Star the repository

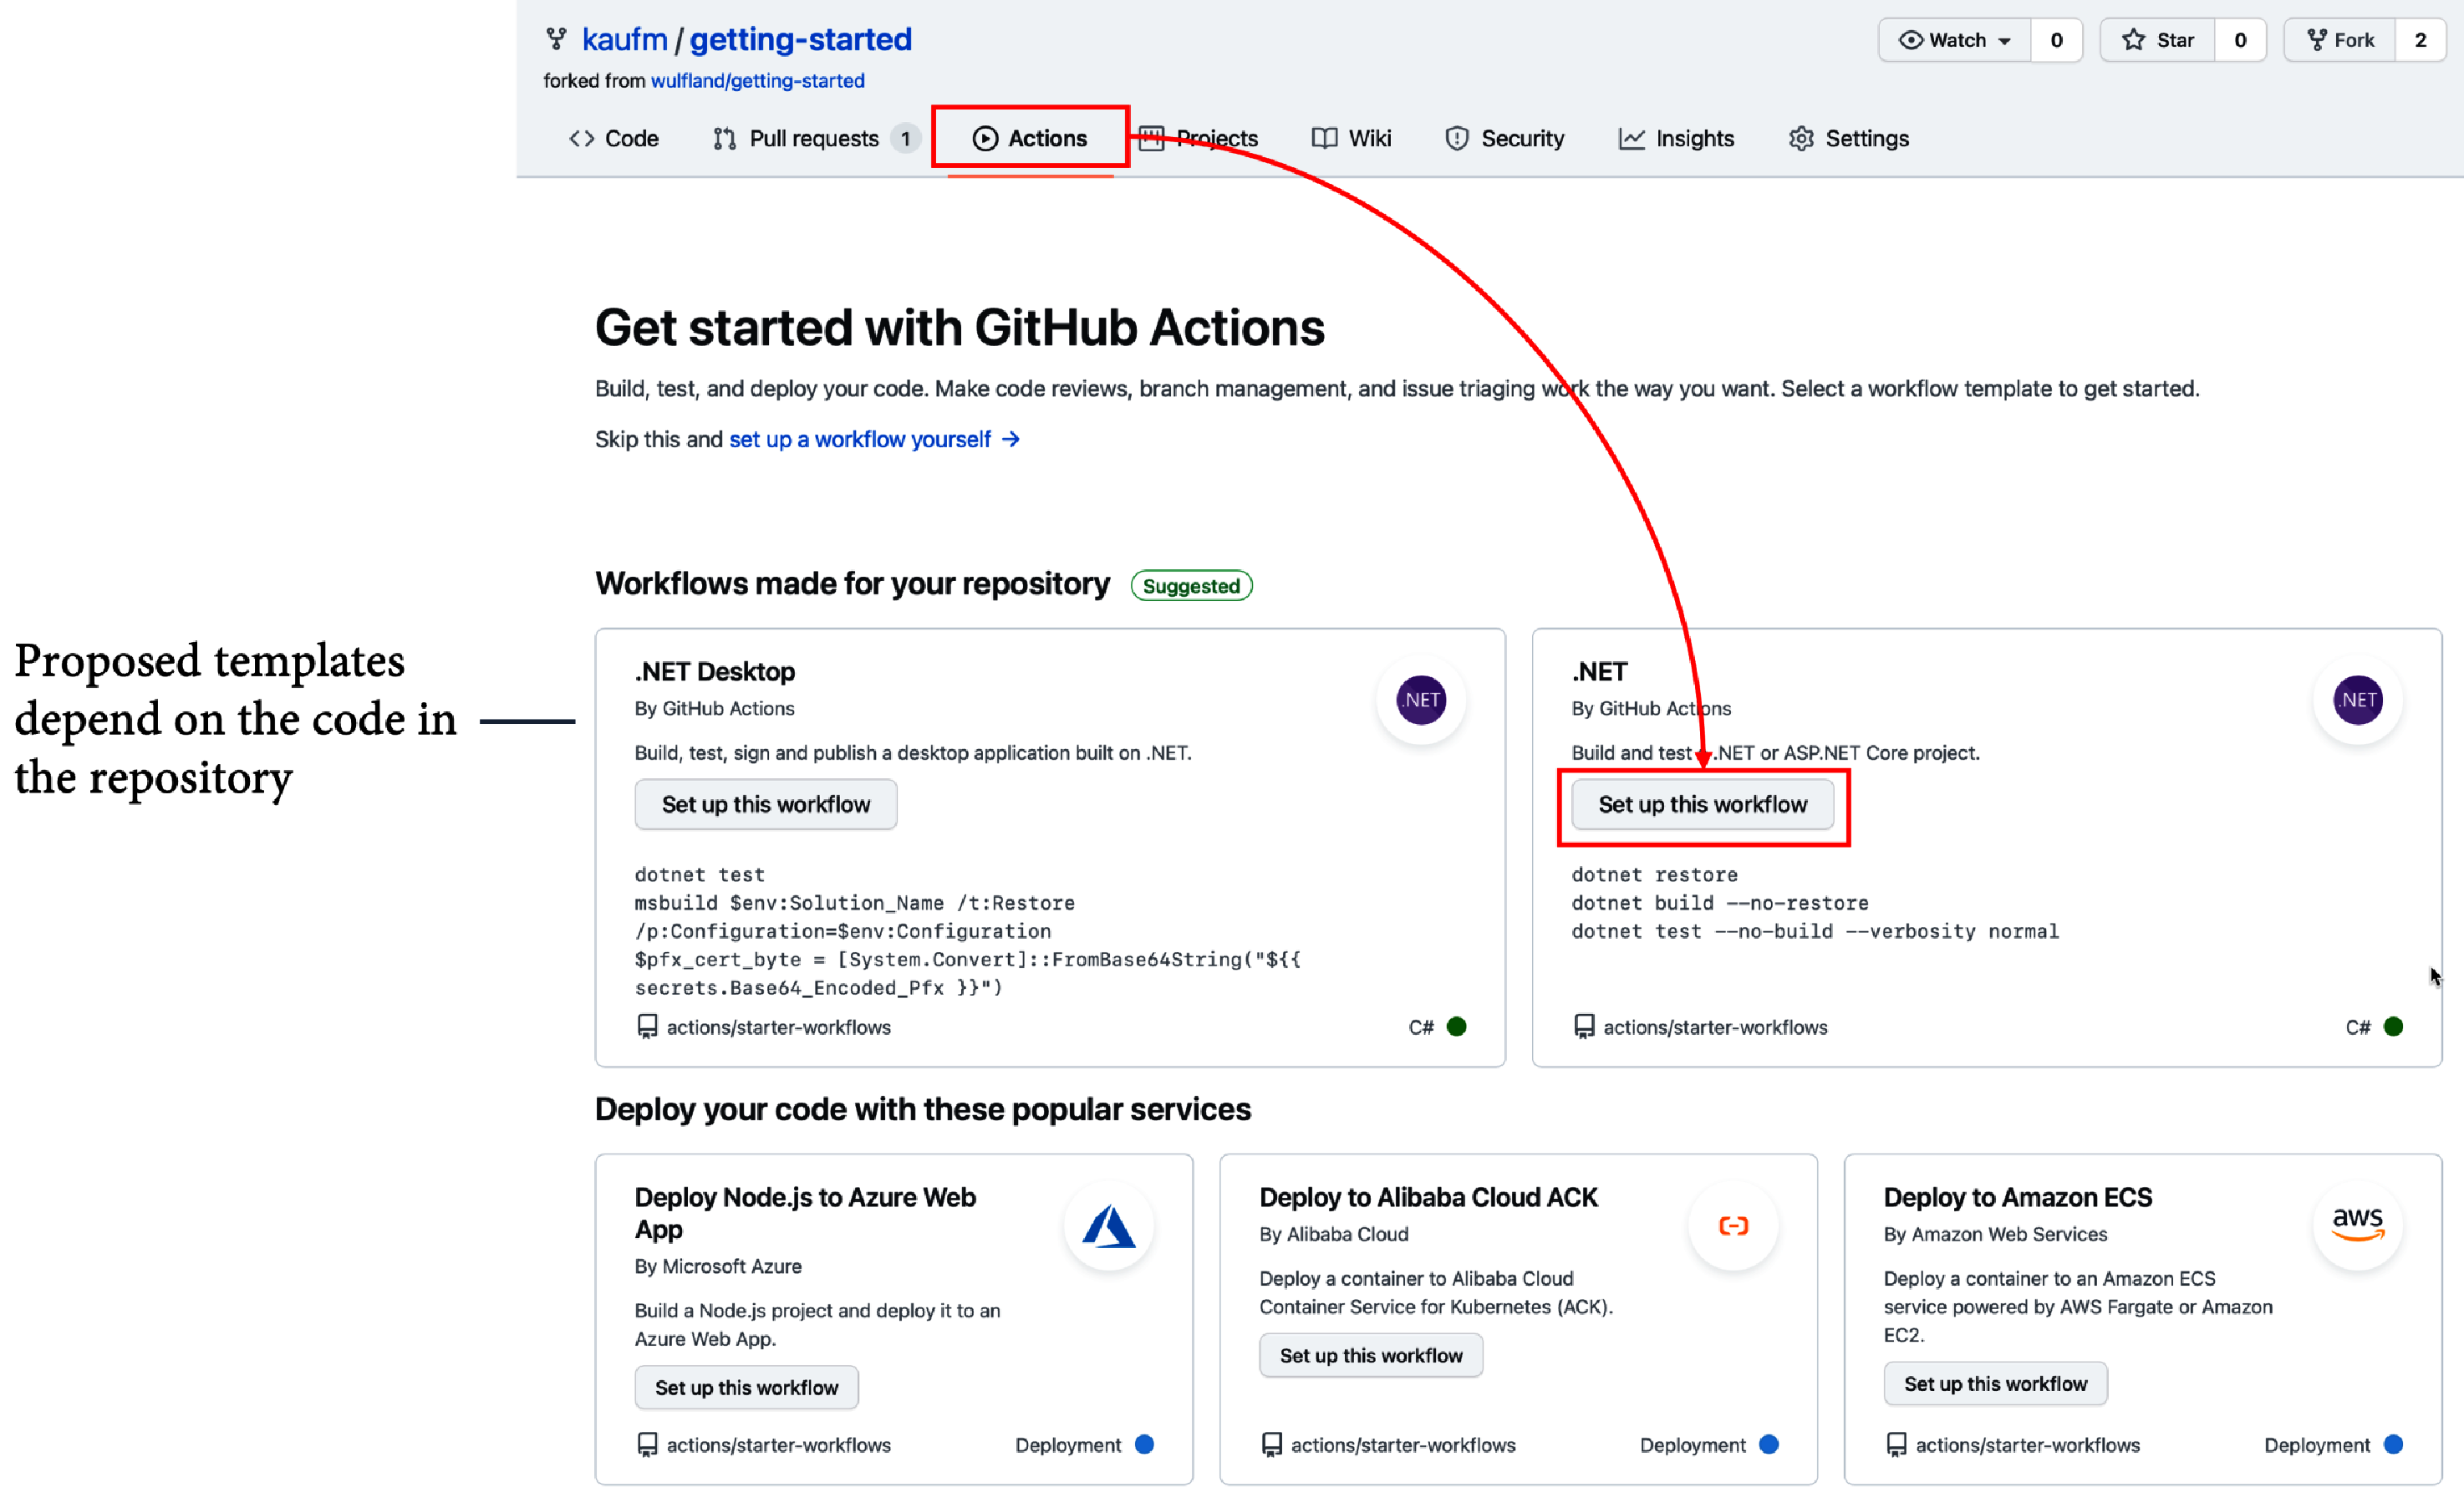click(x=2158, y=40)
